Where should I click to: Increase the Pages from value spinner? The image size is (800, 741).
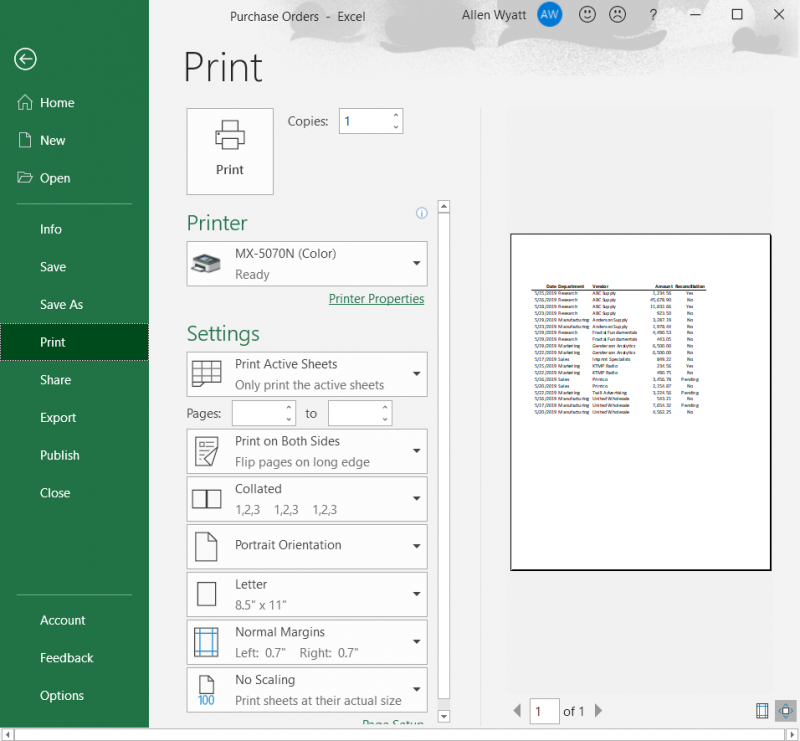(289, 407)
